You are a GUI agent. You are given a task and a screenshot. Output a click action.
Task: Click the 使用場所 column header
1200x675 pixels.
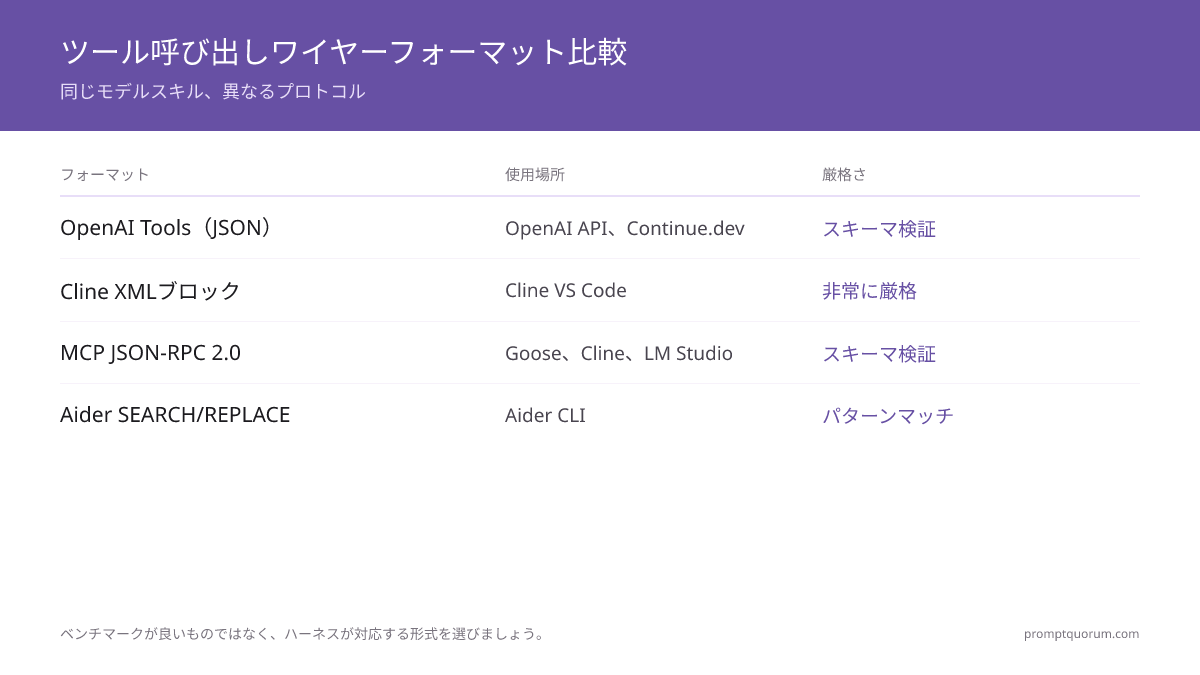click(535, 174)
